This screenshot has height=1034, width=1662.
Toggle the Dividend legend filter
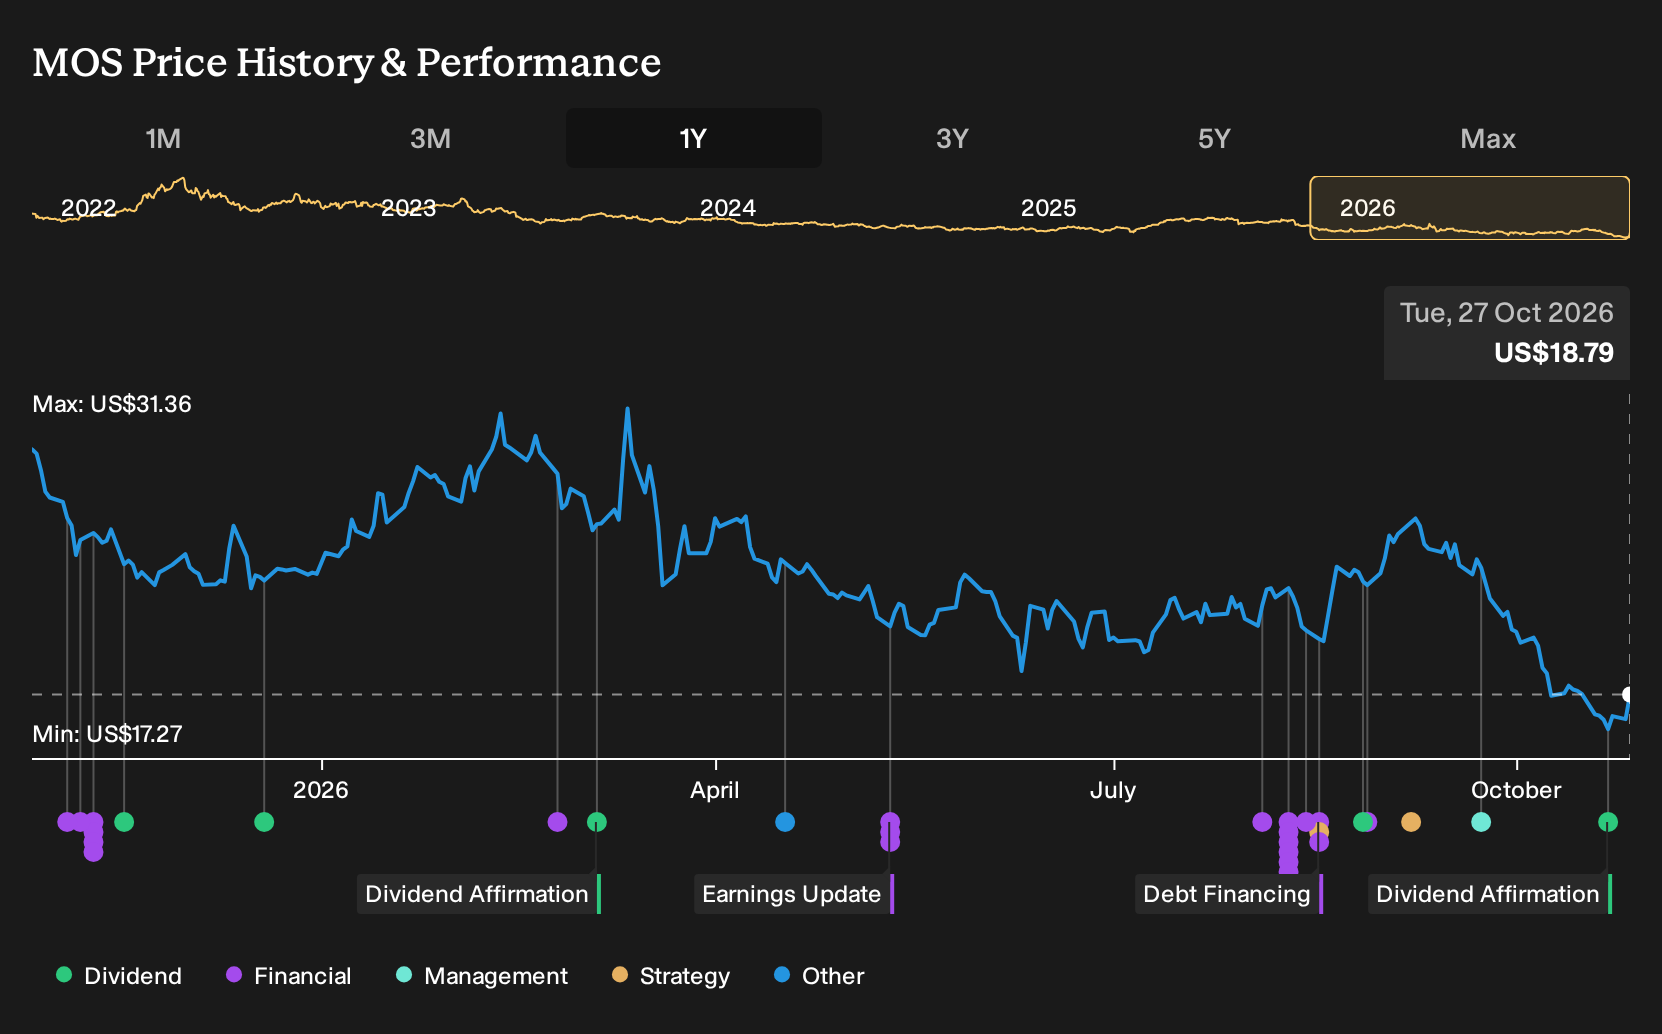(x=119, y=976)
